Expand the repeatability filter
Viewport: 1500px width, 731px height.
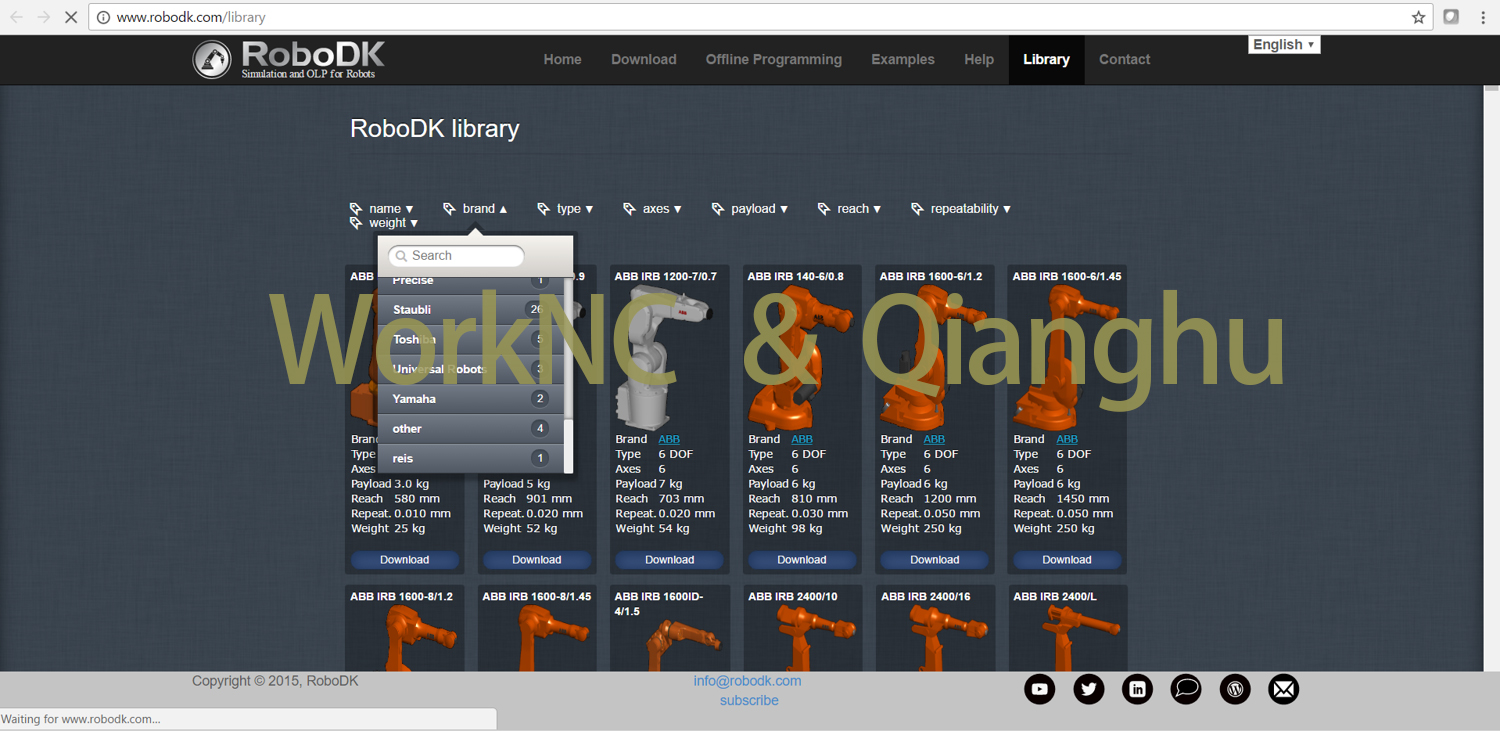961,208
